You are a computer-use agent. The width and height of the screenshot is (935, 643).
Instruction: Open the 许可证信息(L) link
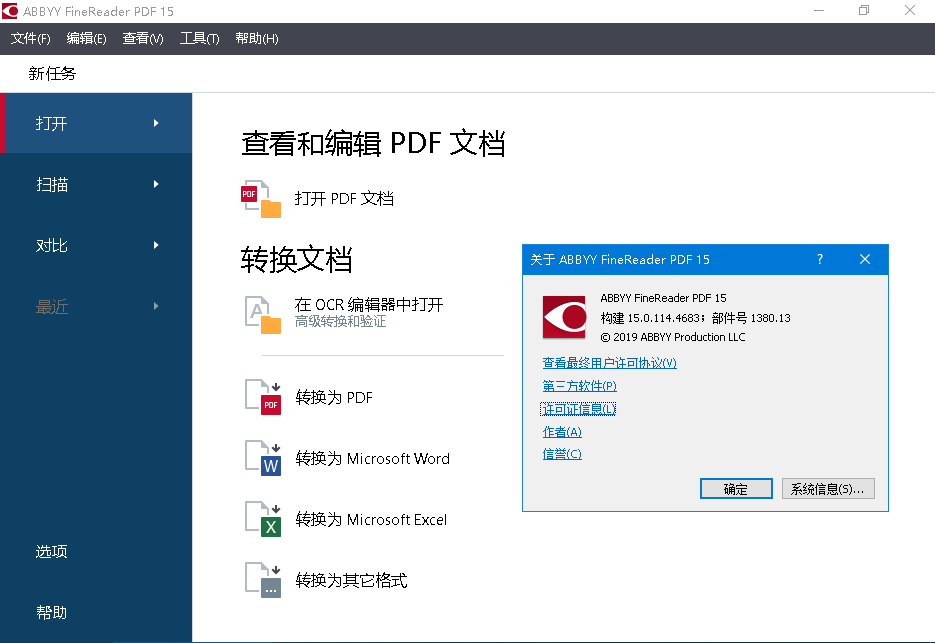tap(578, 409)
